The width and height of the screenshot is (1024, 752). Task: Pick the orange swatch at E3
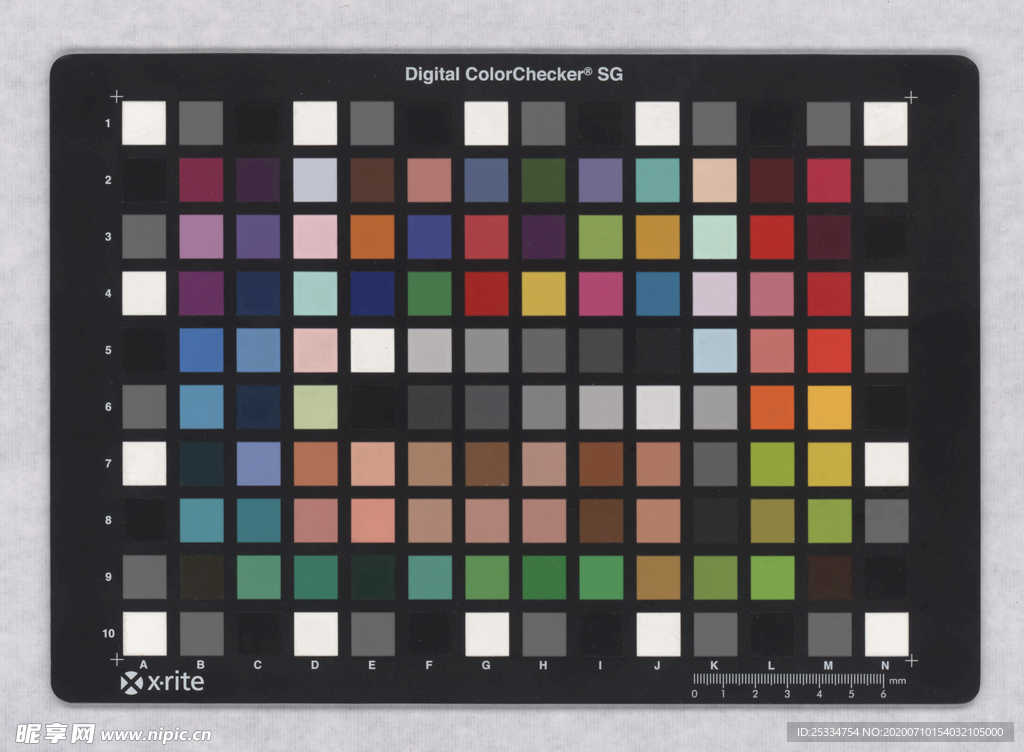click(372, 236)
